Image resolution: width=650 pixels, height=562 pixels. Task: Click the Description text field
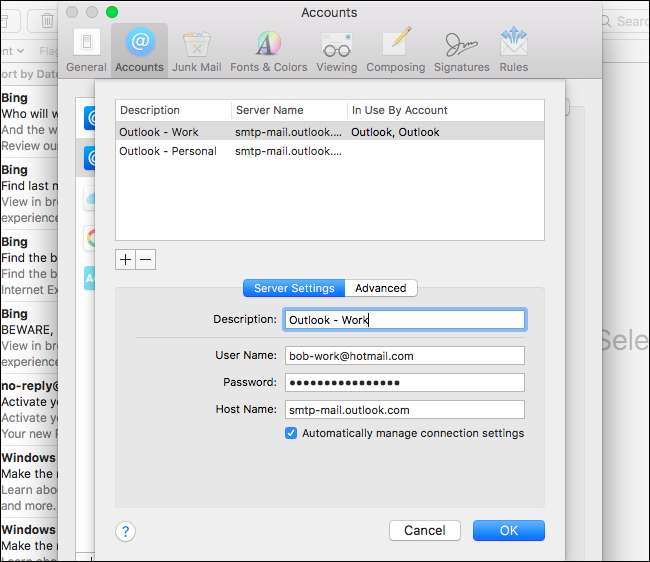(x=403, y=320)
